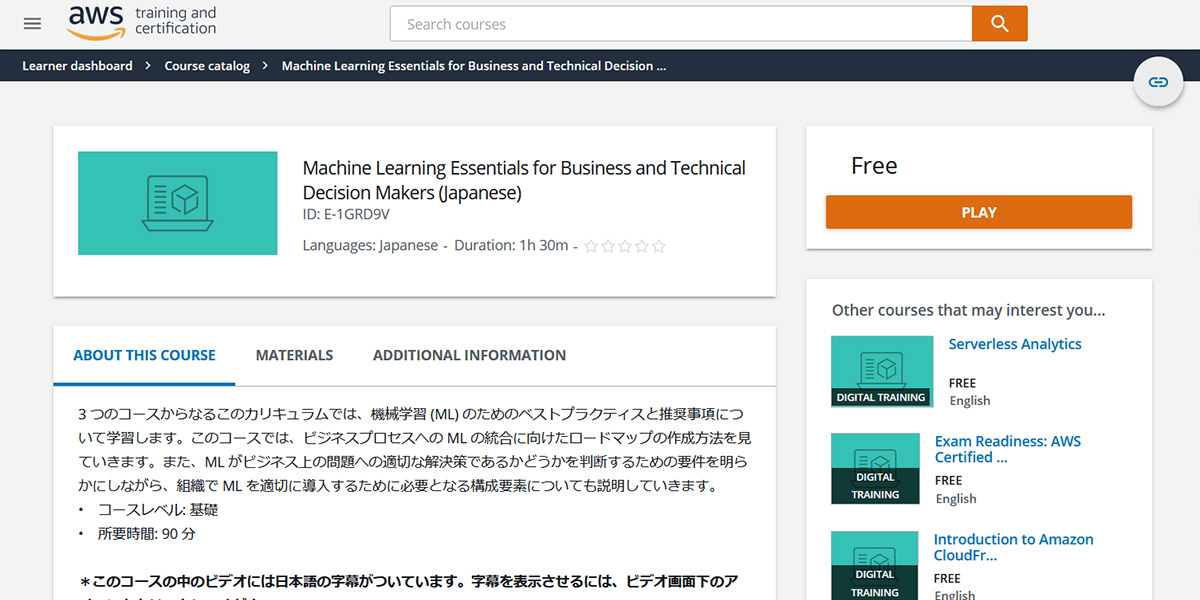Open Introduction to Amazon CloudFr... link
This screenshot has height=600, width=1200.
click(x=1013, y=547)
